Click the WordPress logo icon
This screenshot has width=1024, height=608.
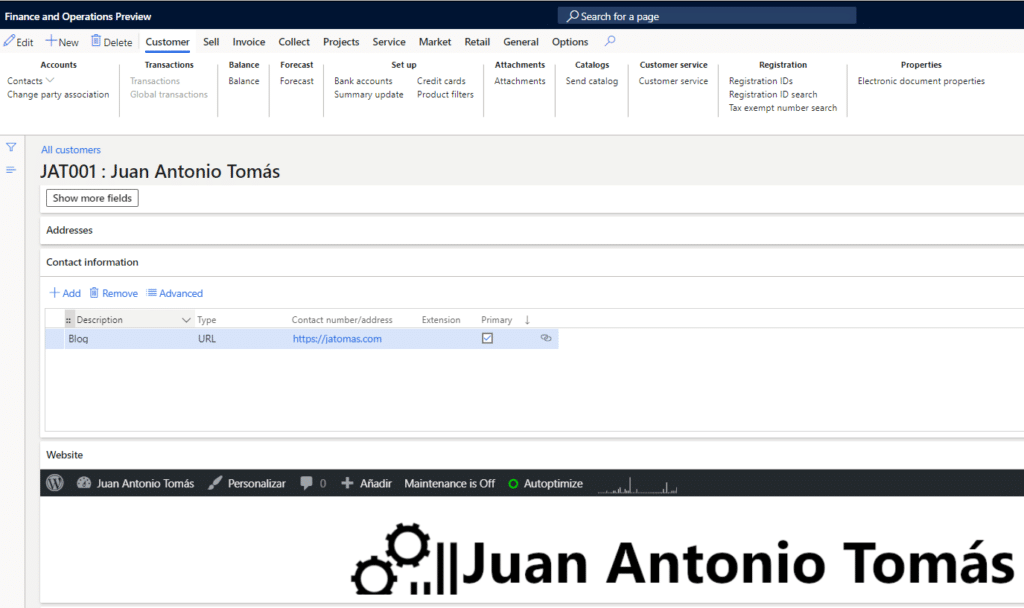tap(55, 483)
